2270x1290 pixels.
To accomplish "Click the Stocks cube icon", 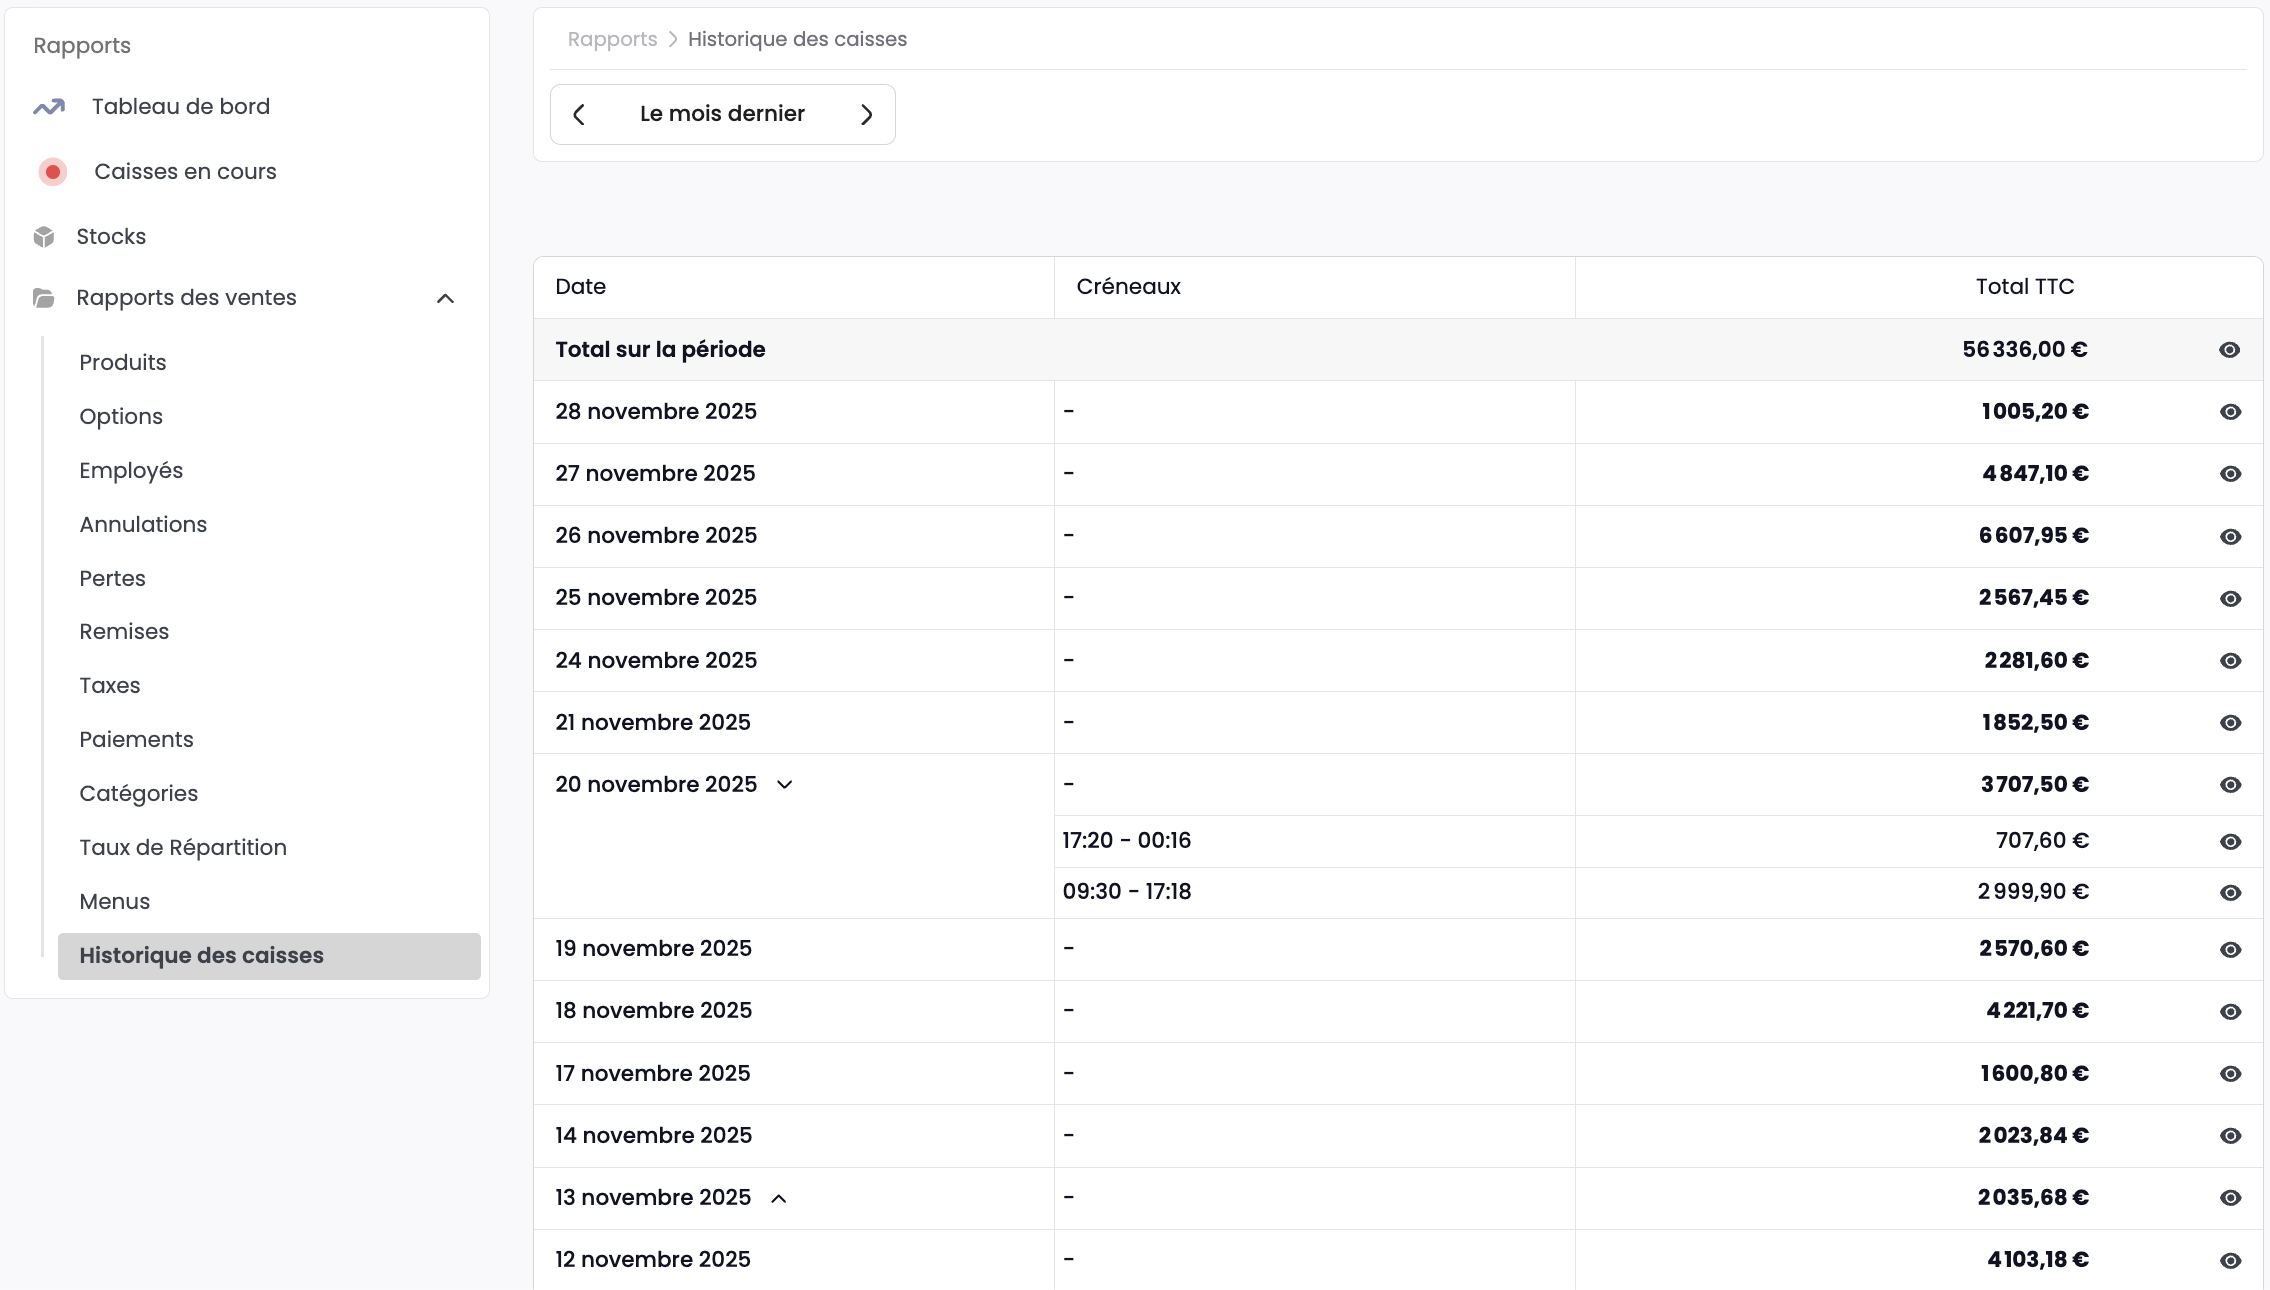I will (x=44, y=237).
